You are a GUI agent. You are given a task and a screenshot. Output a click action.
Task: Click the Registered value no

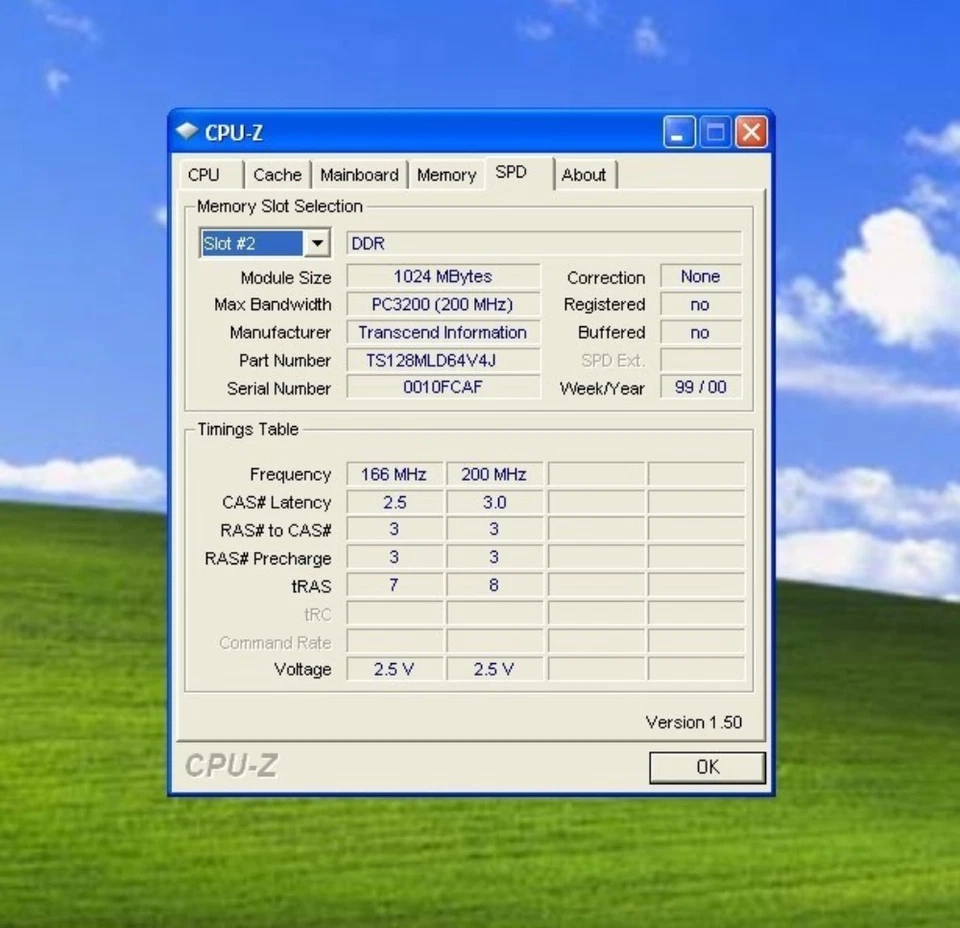coord(701,304)
